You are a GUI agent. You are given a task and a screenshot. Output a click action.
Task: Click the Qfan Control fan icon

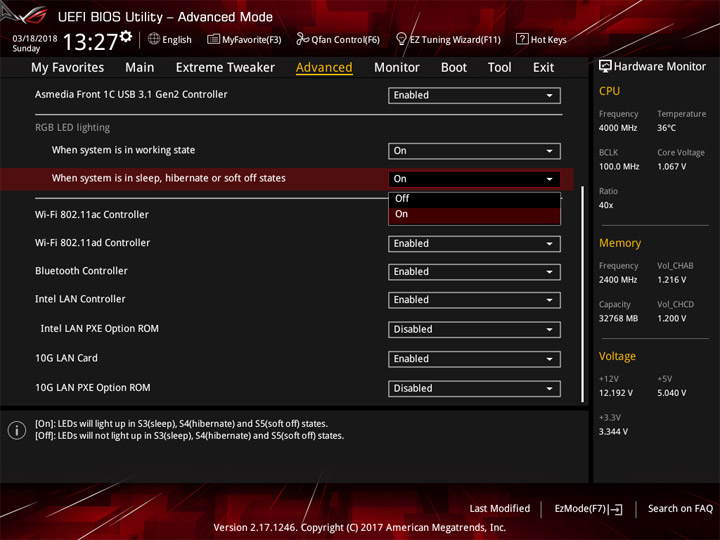click(302, 39)
